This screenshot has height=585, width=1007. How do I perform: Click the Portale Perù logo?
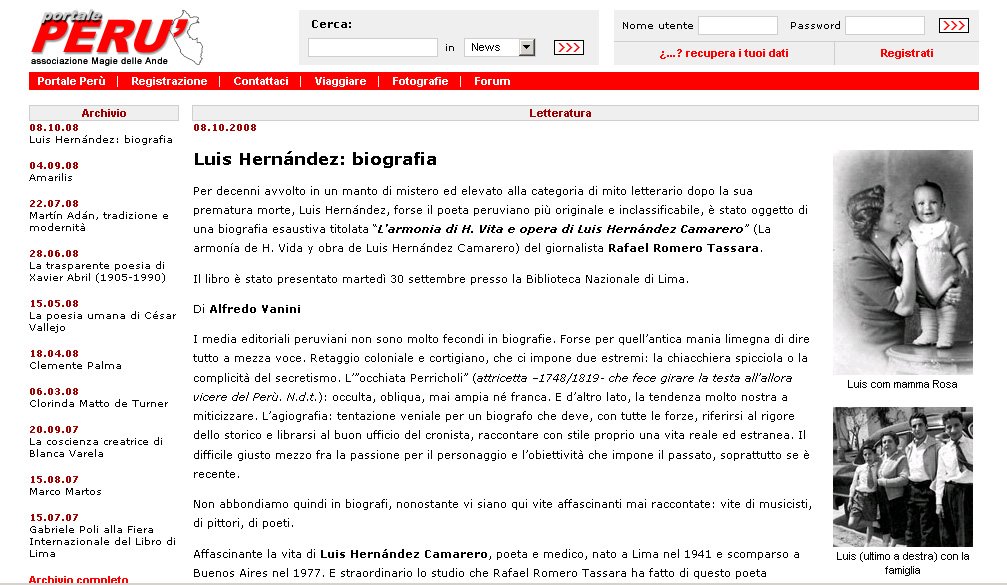(x=116, y=38)
